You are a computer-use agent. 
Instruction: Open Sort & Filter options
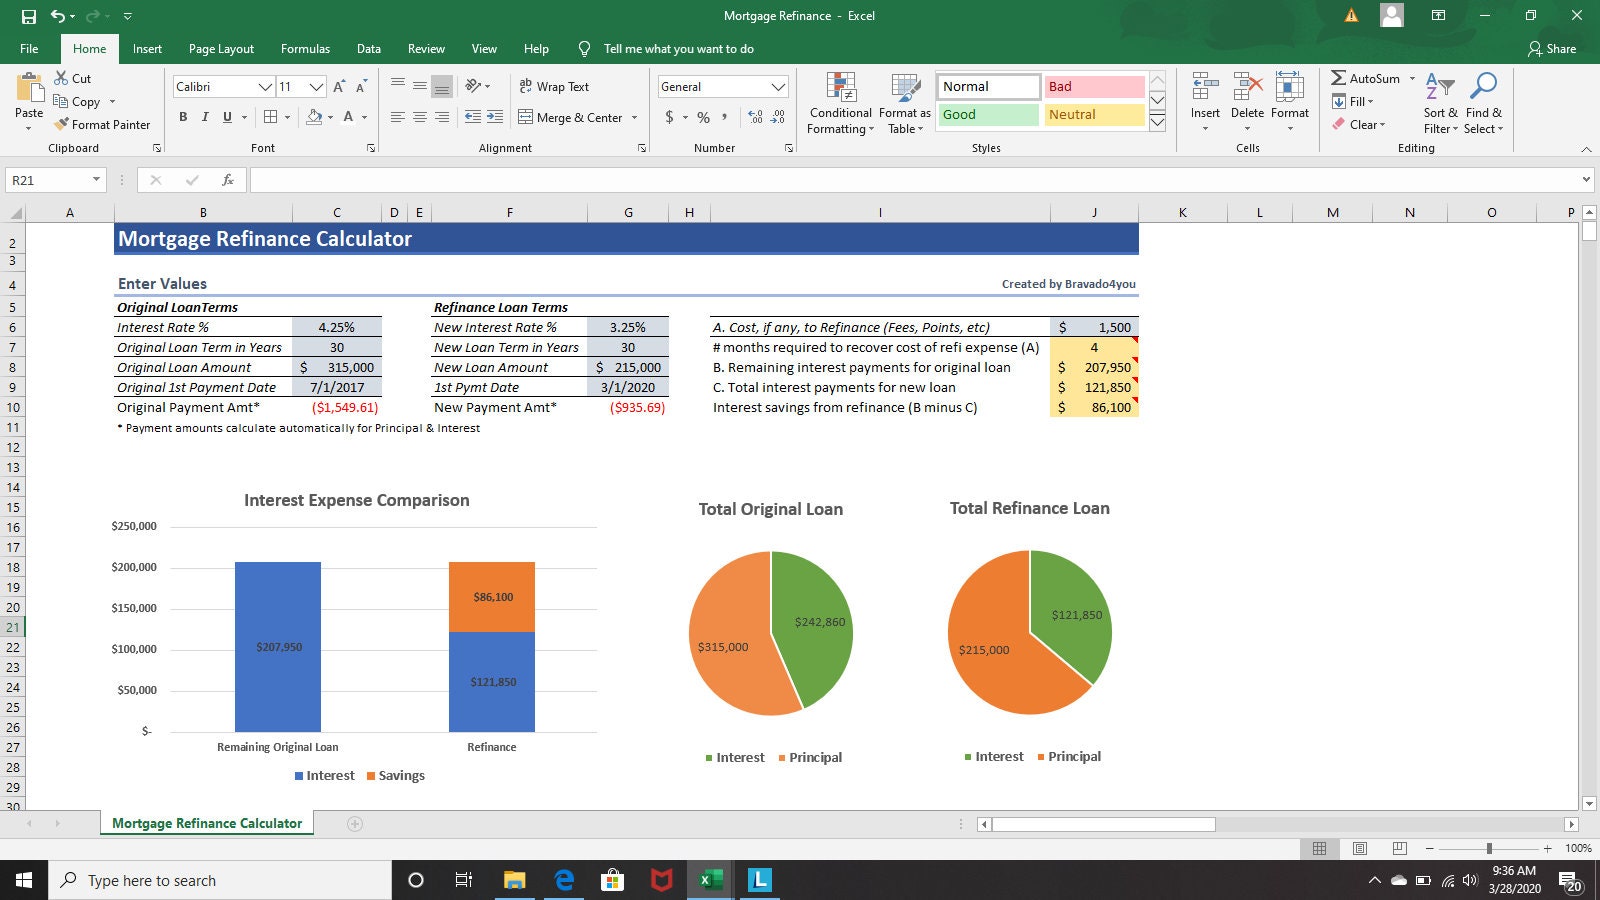(x=1440, y=104)
